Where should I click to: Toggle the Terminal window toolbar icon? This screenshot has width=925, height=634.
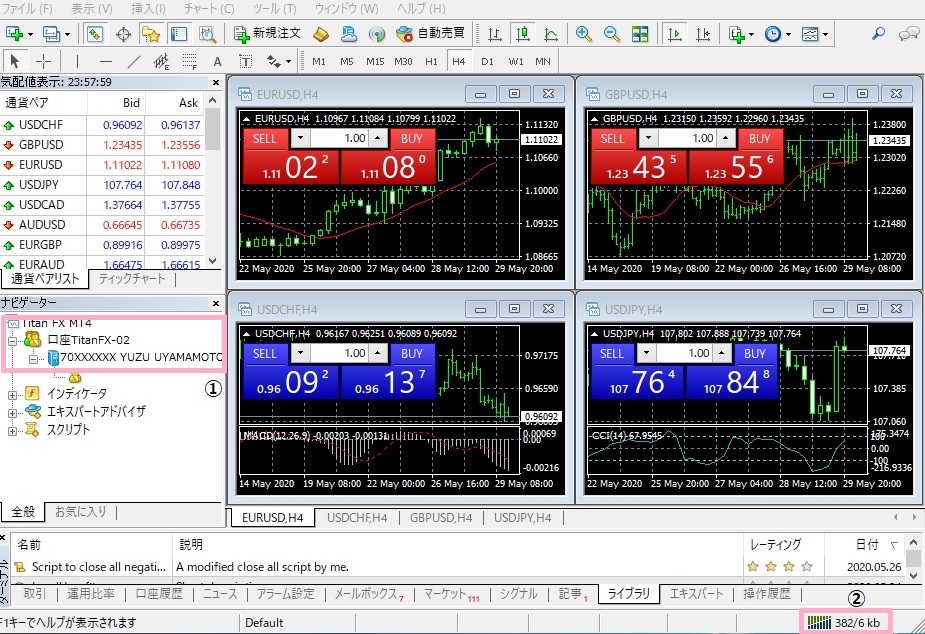(179, 34)
